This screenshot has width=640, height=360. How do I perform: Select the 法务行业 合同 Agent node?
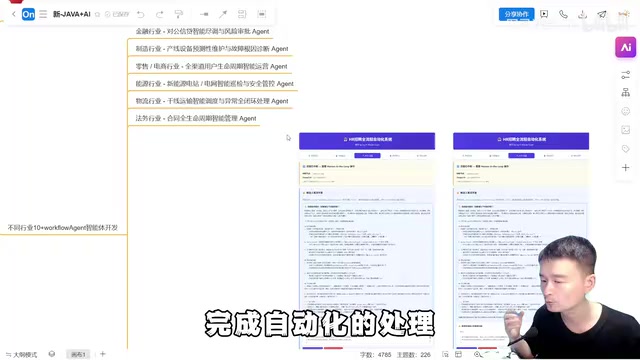[196, 118]
